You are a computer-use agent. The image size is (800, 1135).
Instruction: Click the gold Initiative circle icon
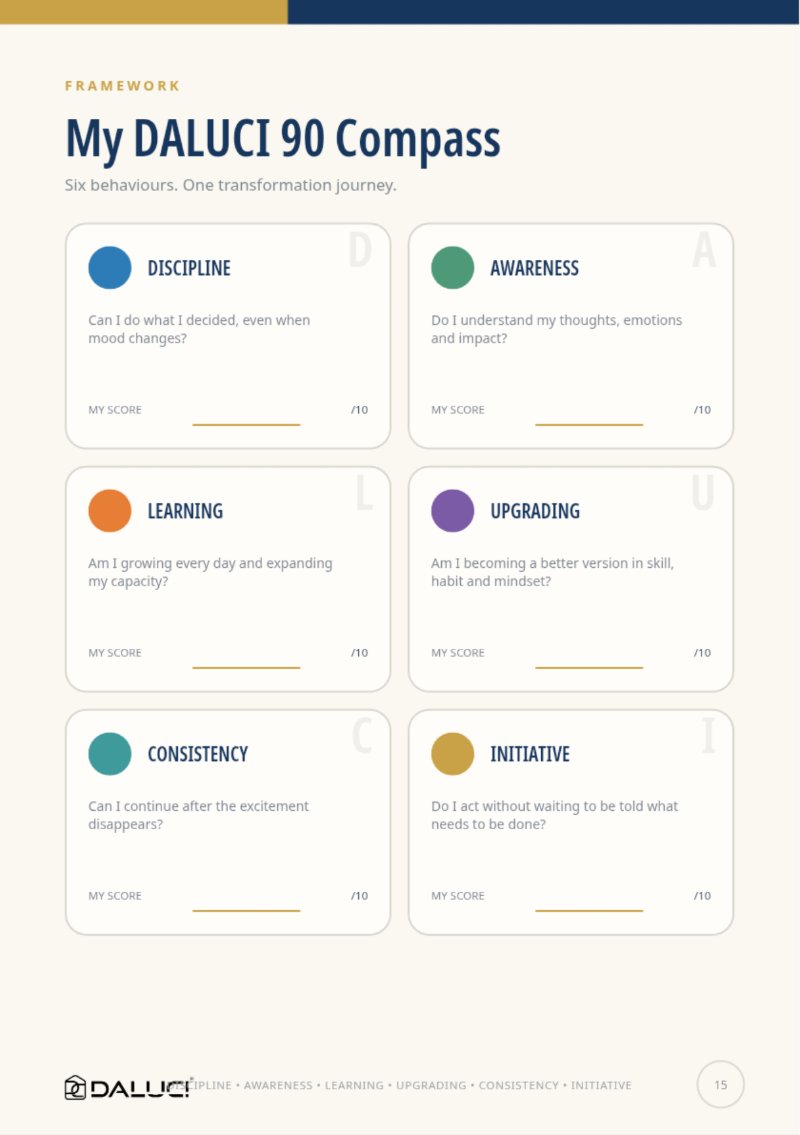tap(452, 754)
